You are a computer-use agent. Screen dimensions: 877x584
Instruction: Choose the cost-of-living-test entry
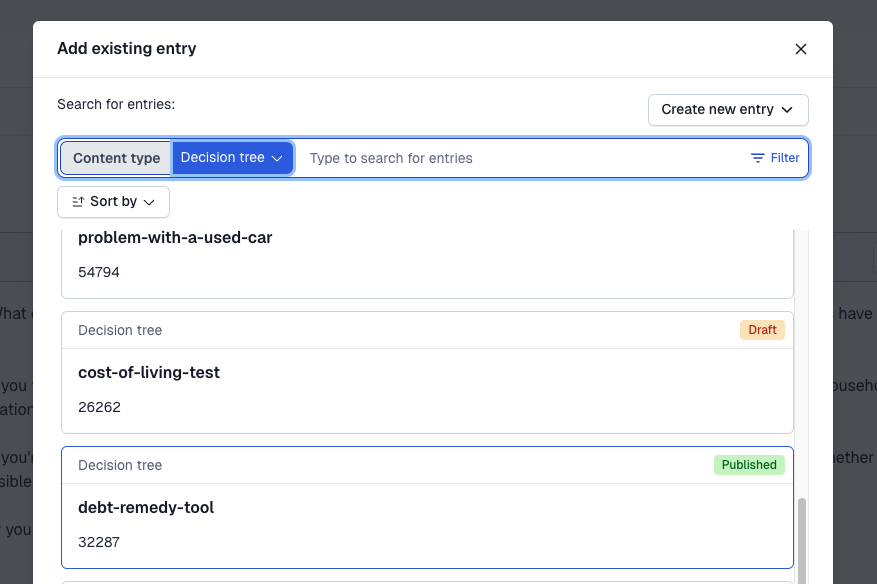pyautogui.click(x=149, y=372)
